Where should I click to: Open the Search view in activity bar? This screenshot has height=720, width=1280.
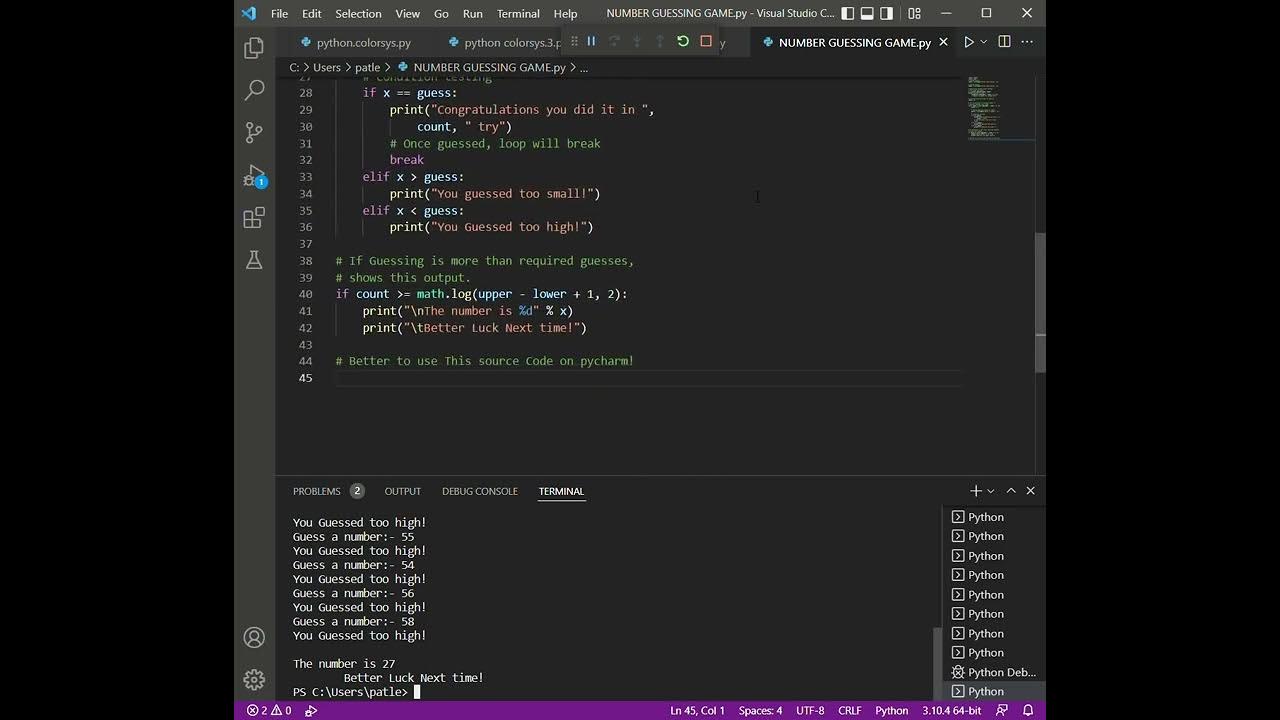pos(254,90)
